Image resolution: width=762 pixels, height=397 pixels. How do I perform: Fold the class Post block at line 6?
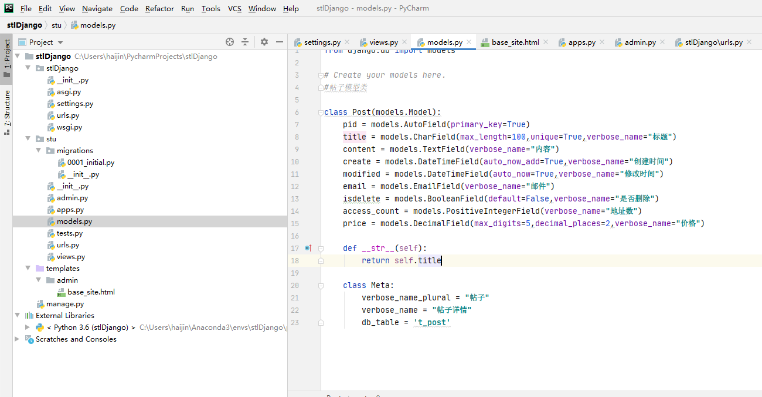pos(321,112)
